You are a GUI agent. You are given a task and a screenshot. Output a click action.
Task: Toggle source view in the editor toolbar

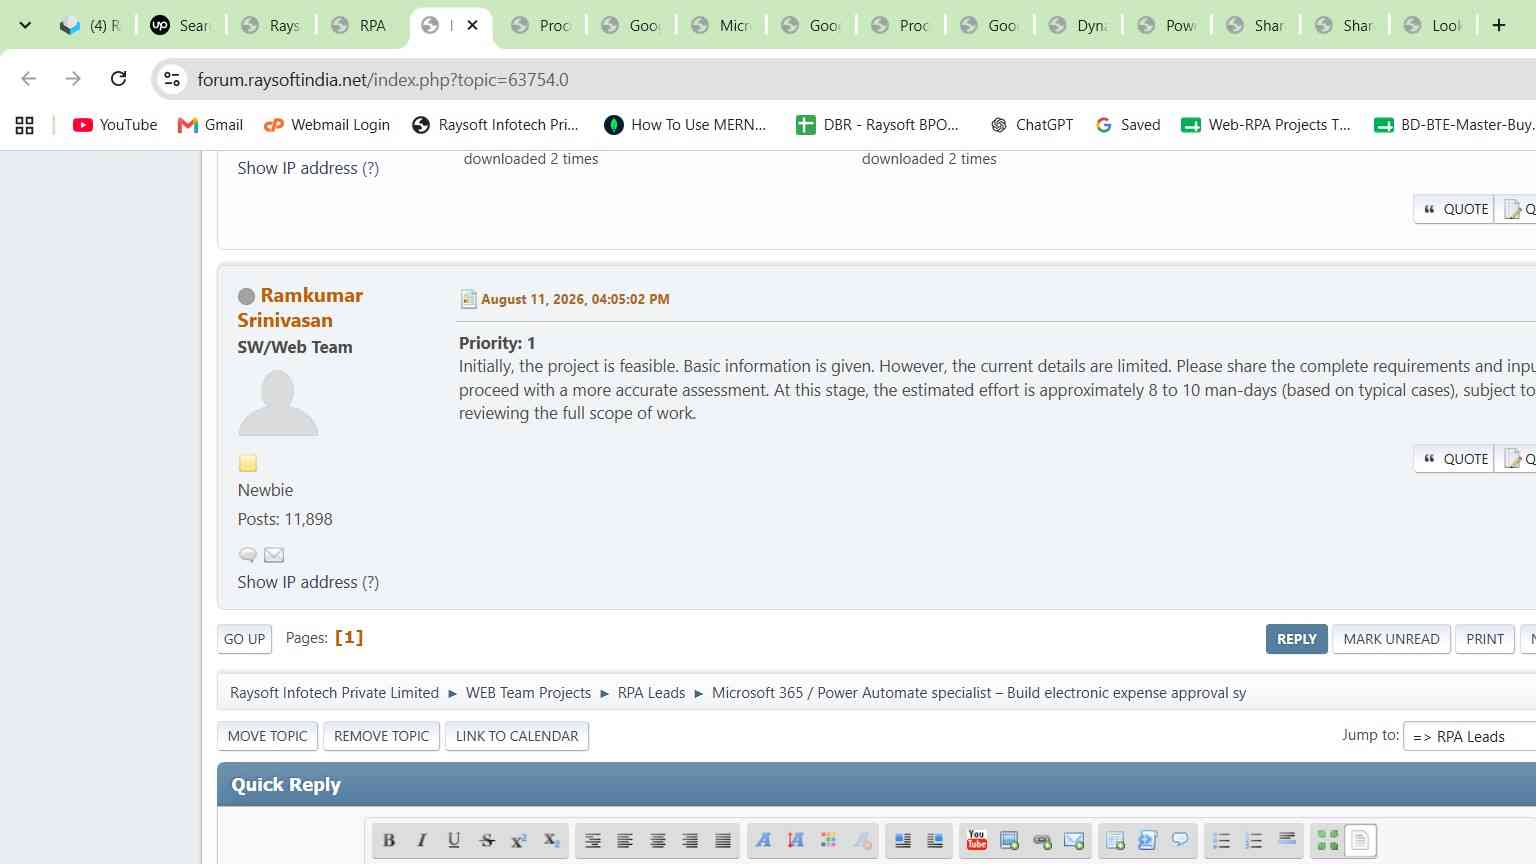[x=1360, y=841]
